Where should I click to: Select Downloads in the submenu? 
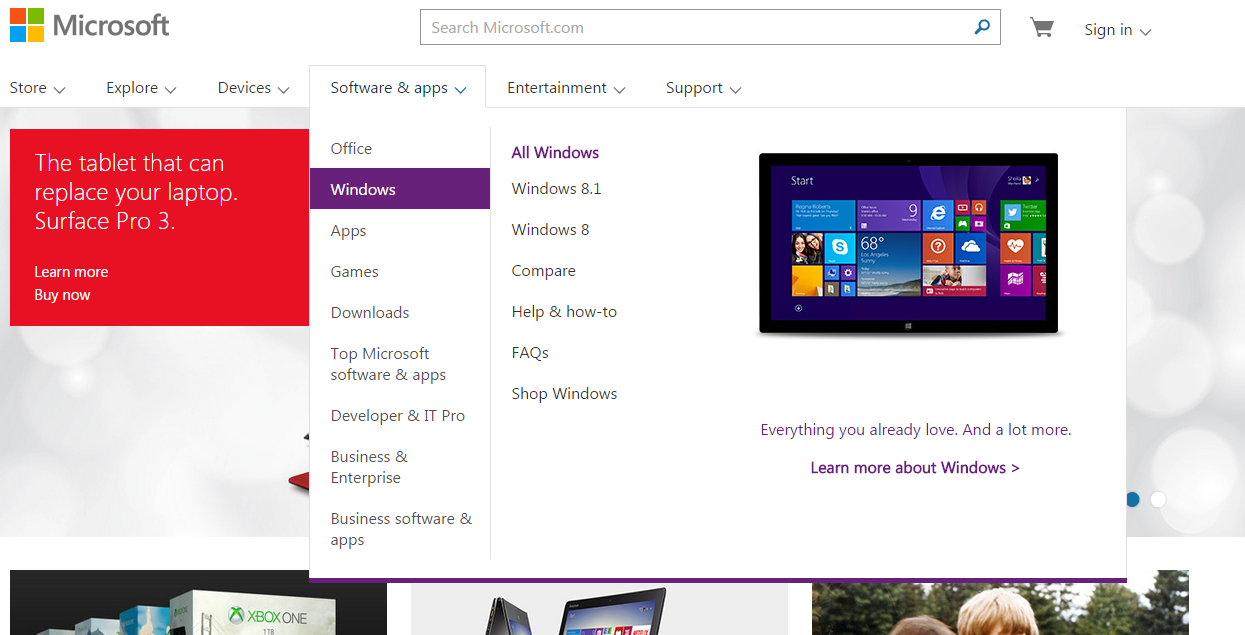pos(370,313)
